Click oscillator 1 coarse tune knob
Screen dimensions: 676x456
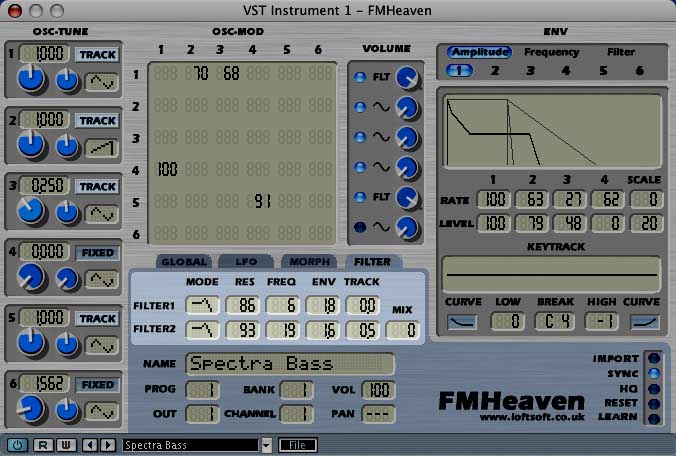click(x=31, y=78)
